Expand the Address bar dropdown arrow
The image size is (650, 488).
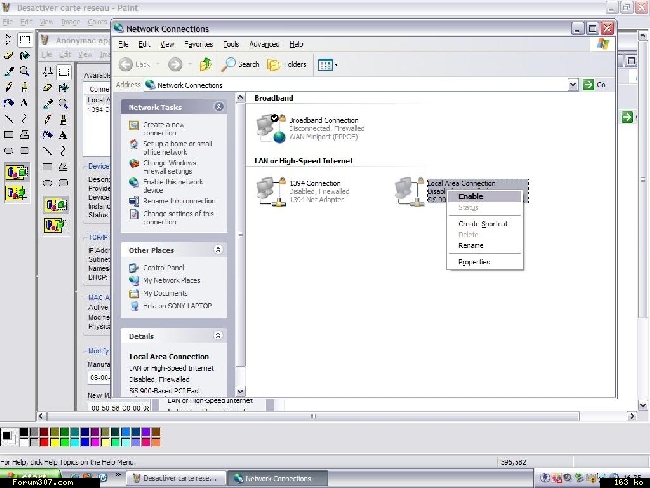pyautogui.click(x=574, y=85)
